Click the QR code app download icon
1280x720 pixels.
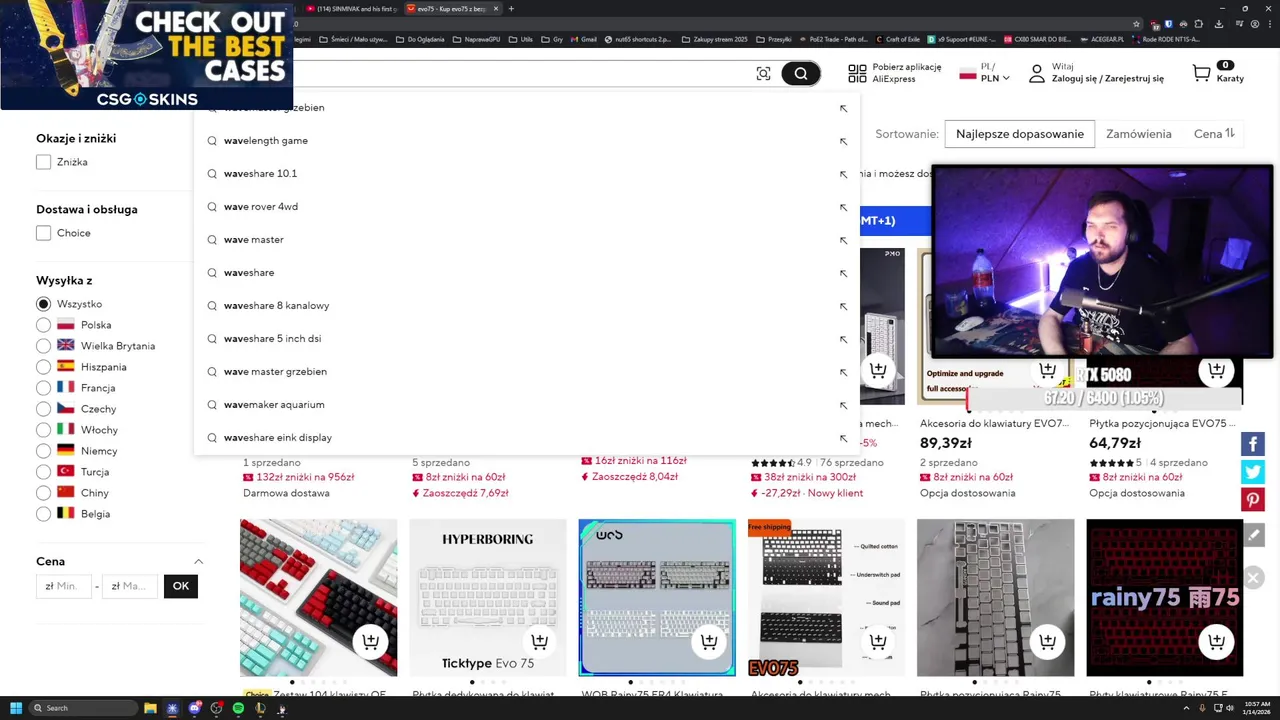pos(857,73)
